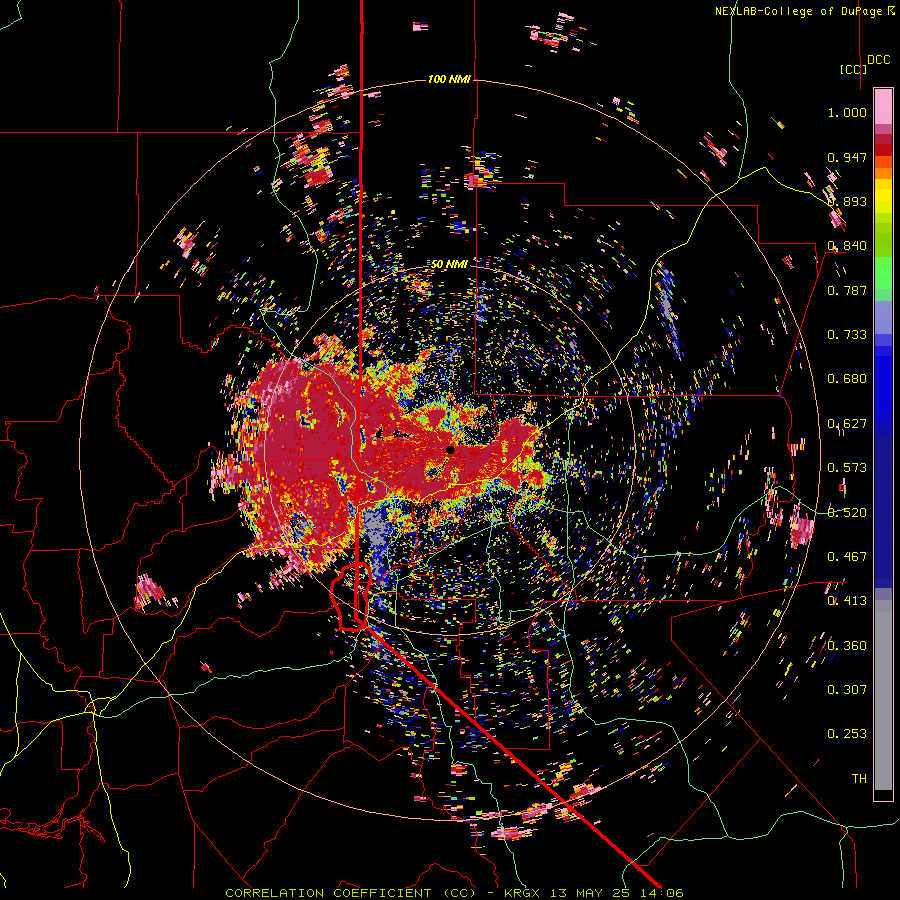The width and height of the screenshot is (900, 900).
Task: Select the 0.680 legend value
Action: coord(847,379)
